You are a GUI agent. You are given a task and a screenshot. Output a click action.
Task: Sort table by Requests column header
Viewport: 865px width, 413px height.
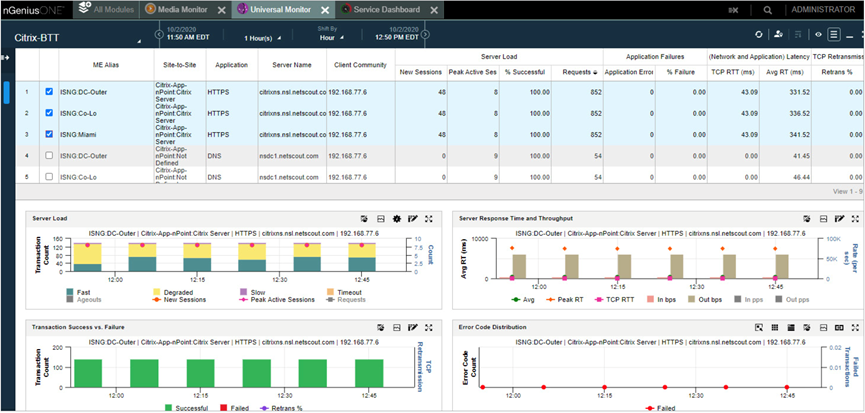click(577, 72)
